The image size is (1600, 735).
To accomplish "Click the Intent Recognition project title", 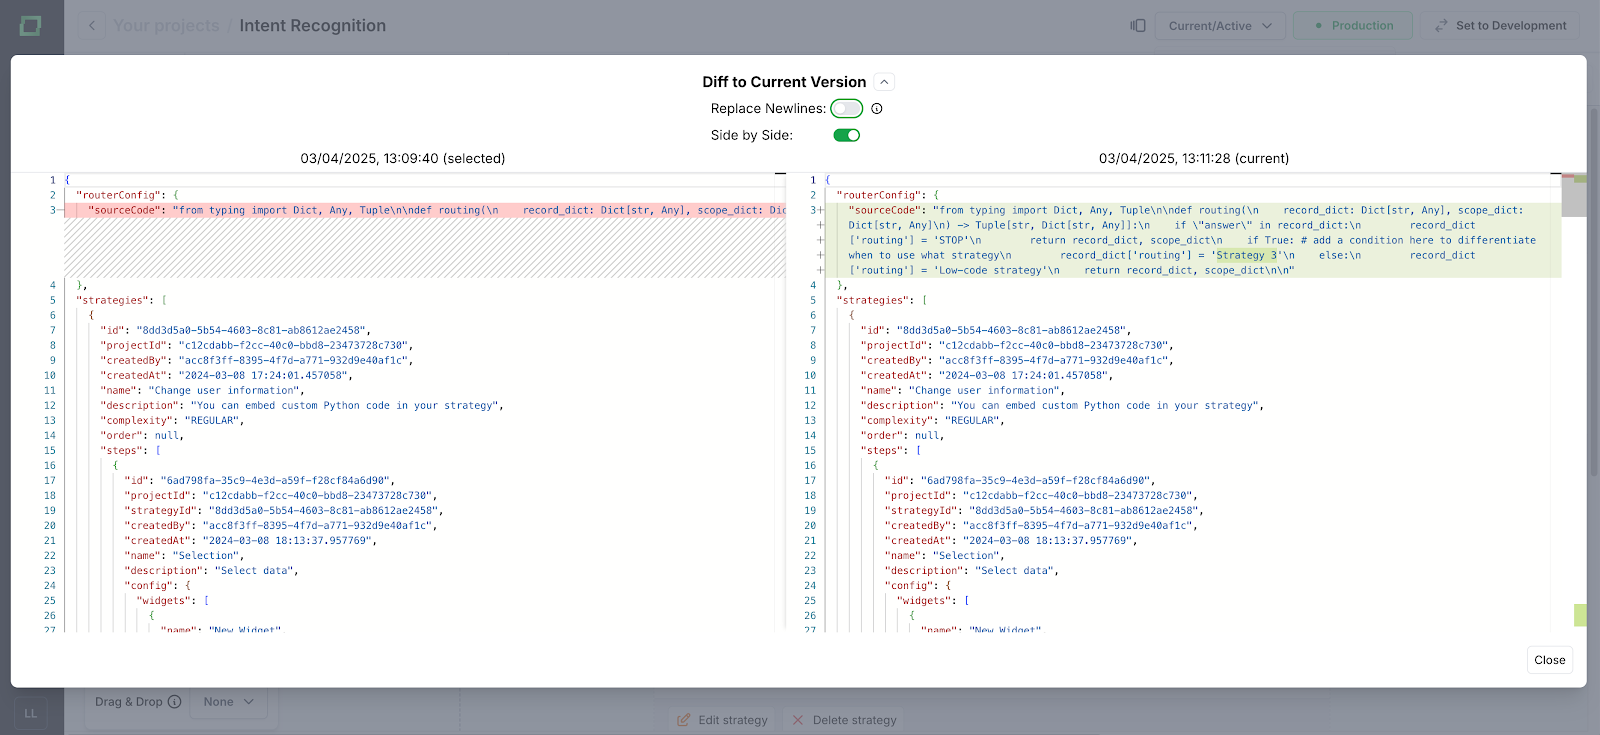I will [312, 26].
